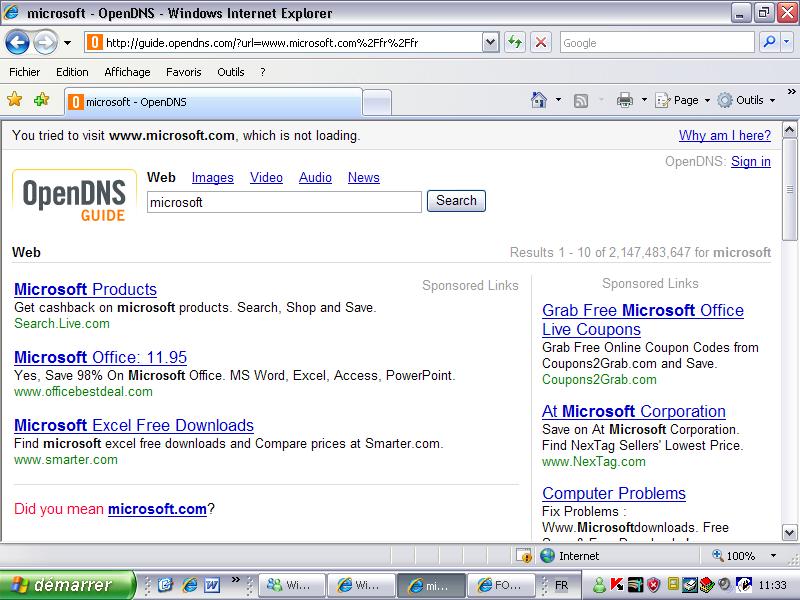Click the FR language bar indicator
This screenshot has width=800, height=600.
click(561, 585)
